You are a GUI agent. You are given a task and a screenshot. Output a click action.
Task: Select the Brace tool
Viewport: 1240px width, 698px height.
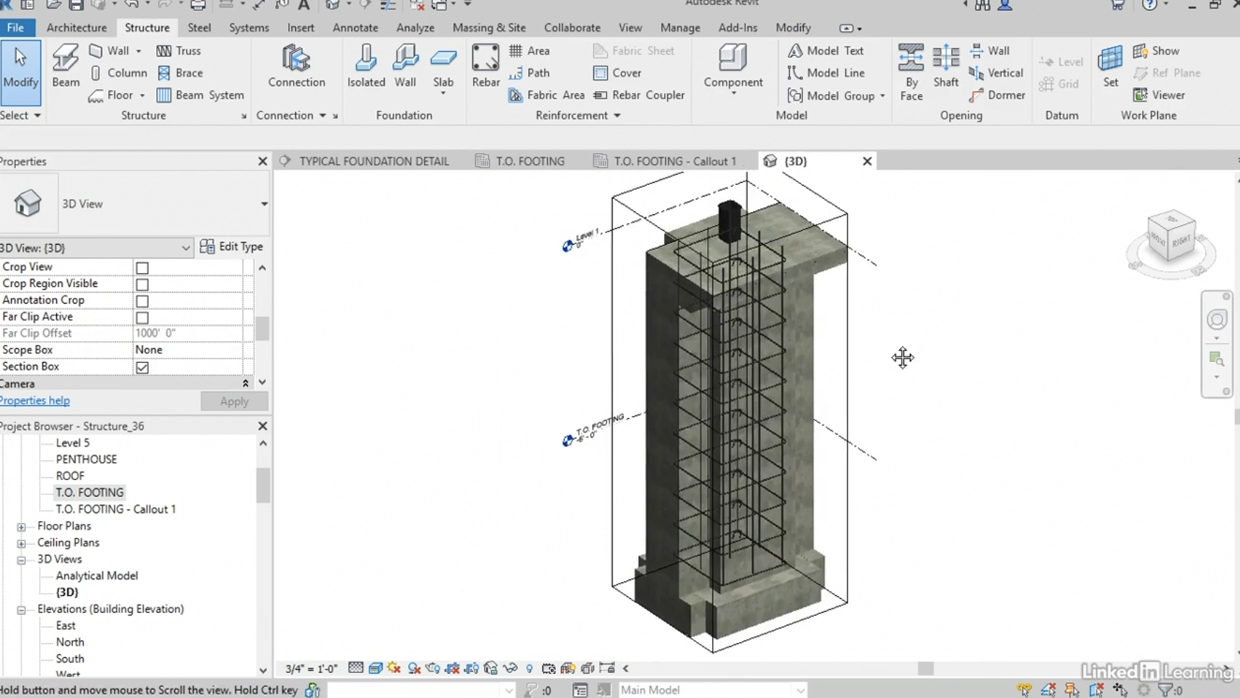180,73
